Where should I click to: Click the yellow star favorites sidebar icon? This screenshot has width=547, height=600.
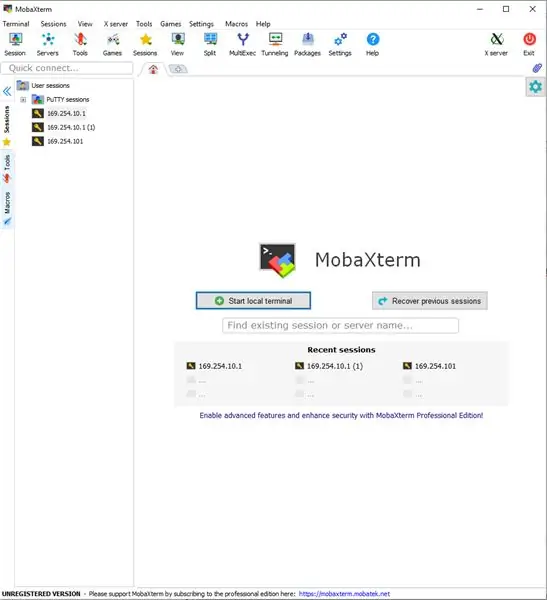[7, 142]
